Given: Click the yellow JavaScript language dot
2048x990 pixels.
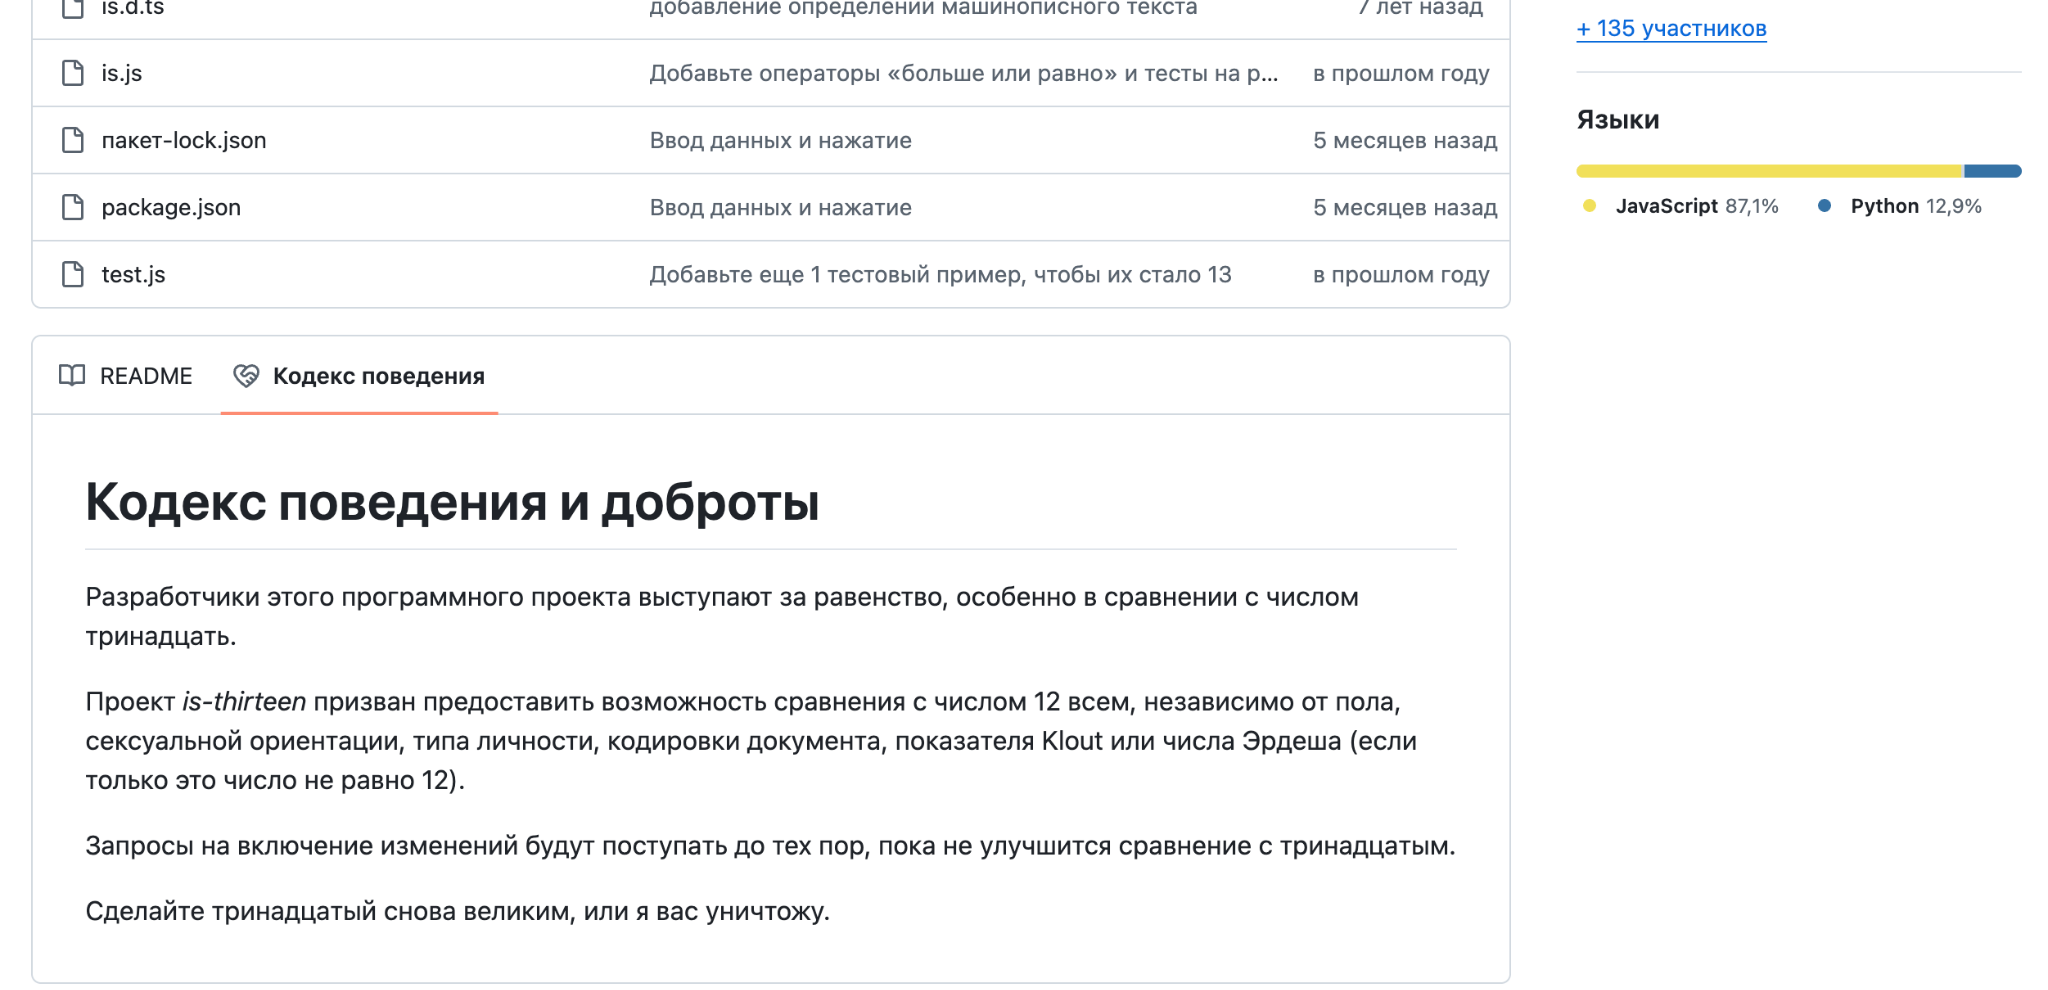Looking at the screenshot, I should coord(1590,206).
